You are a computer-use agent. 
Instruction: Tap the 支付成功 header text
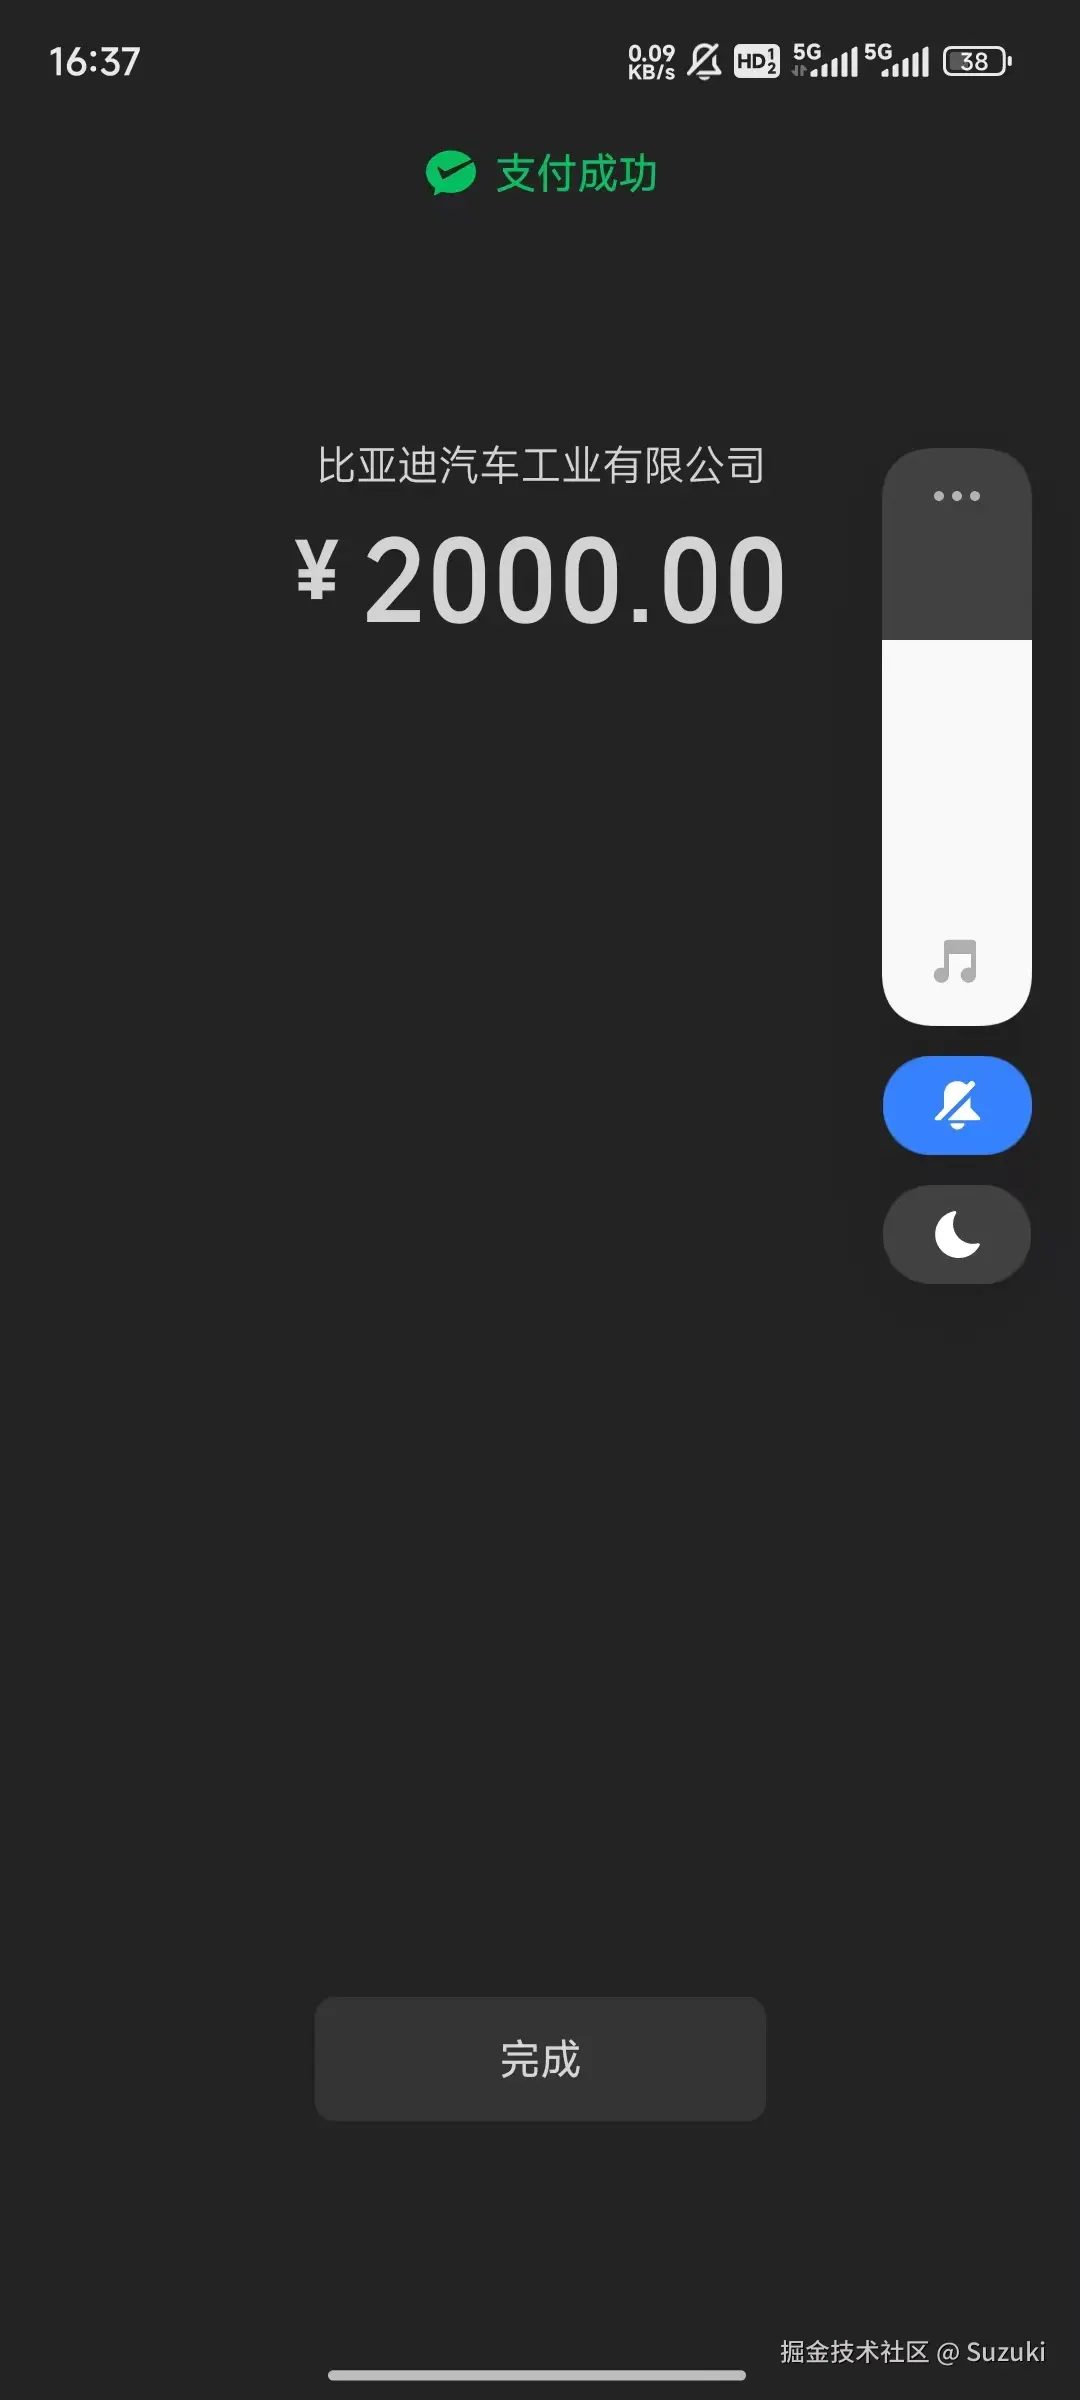pyautogui.click(x=577, y=173)
